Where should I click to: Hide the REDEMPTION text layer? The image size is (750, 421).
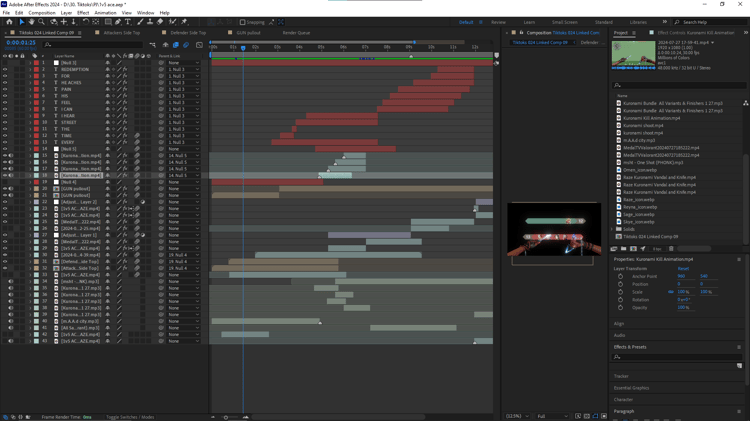(5, 69)
